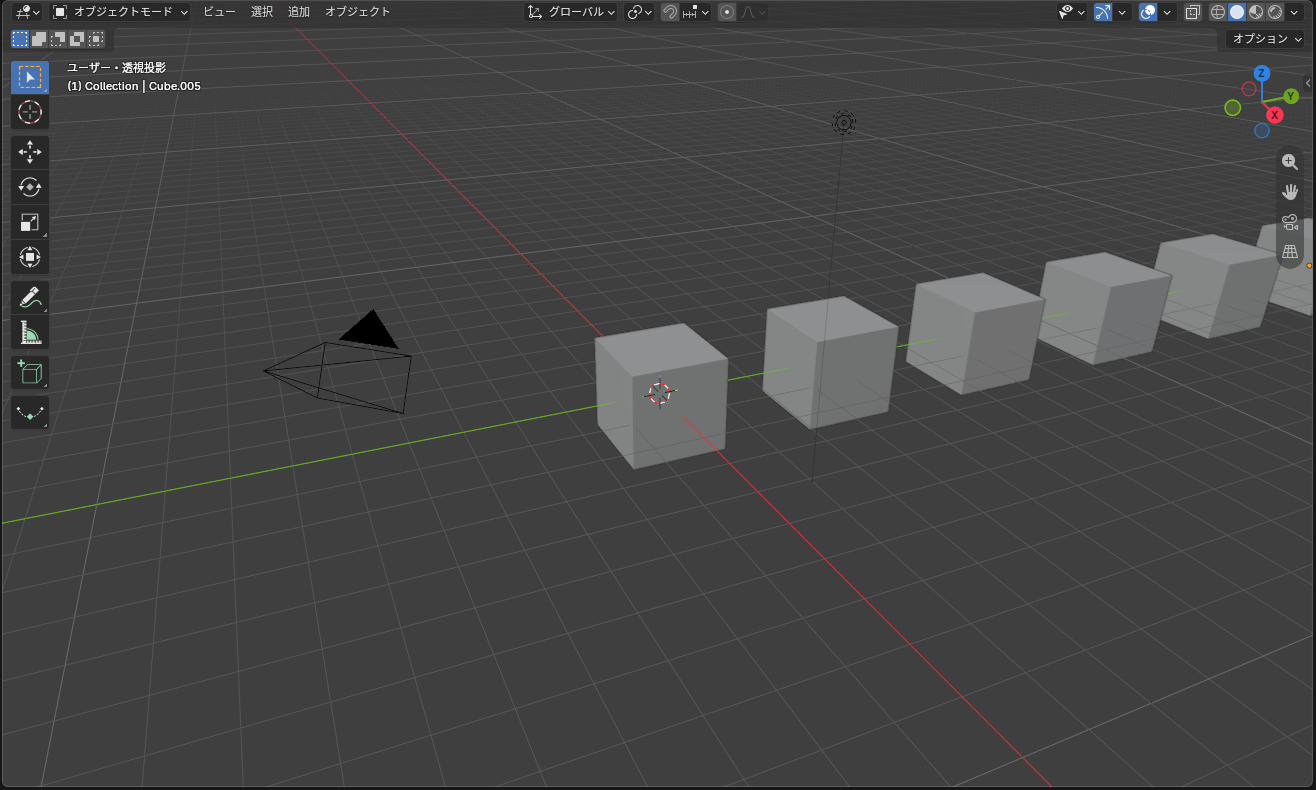
Task: Toggle X-ray mode
Action: [x=1192, y=12]
